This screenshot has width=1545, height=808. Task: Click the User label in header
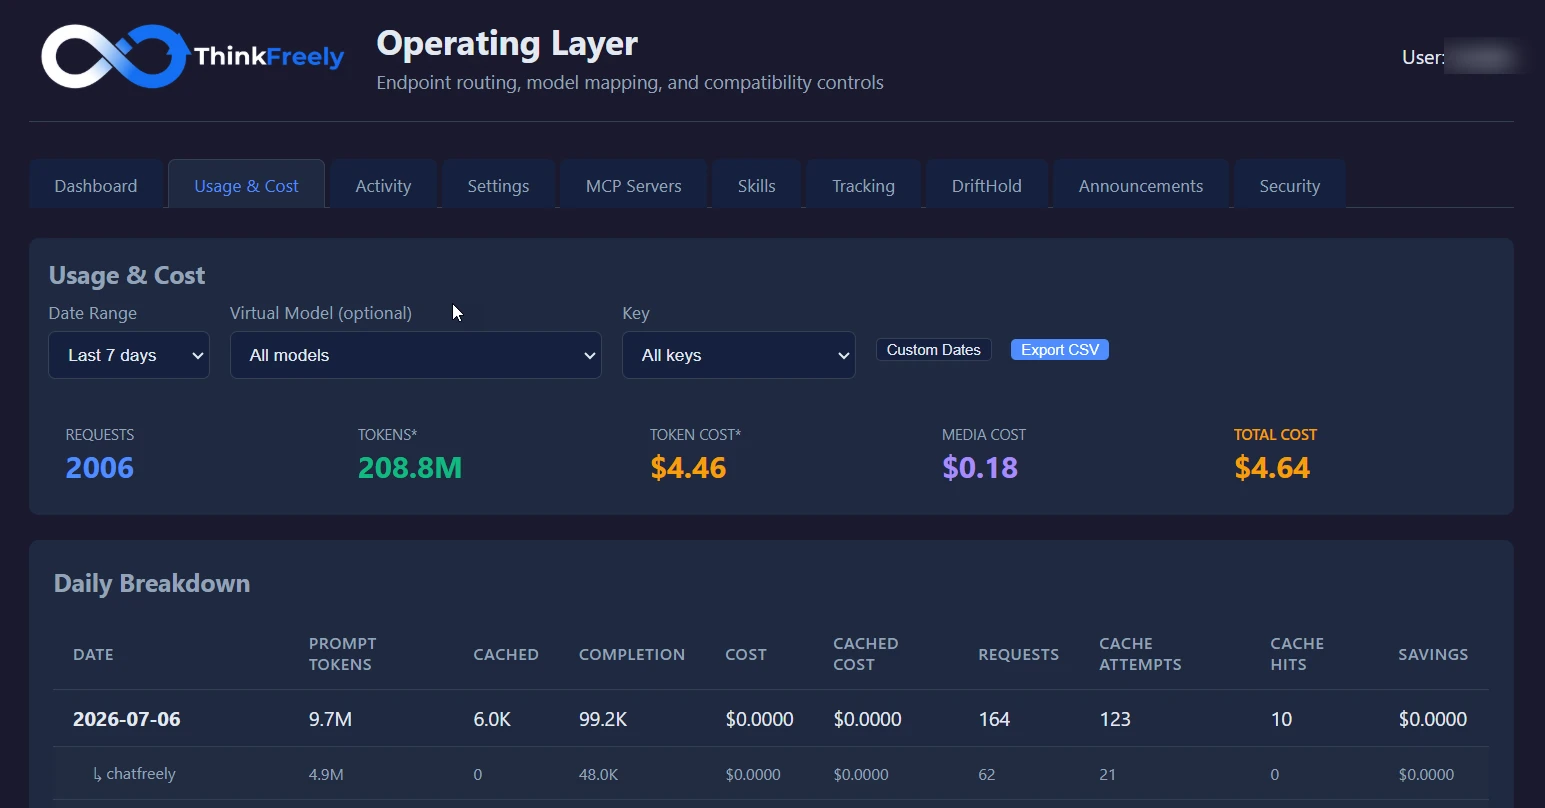[1422, 57]
